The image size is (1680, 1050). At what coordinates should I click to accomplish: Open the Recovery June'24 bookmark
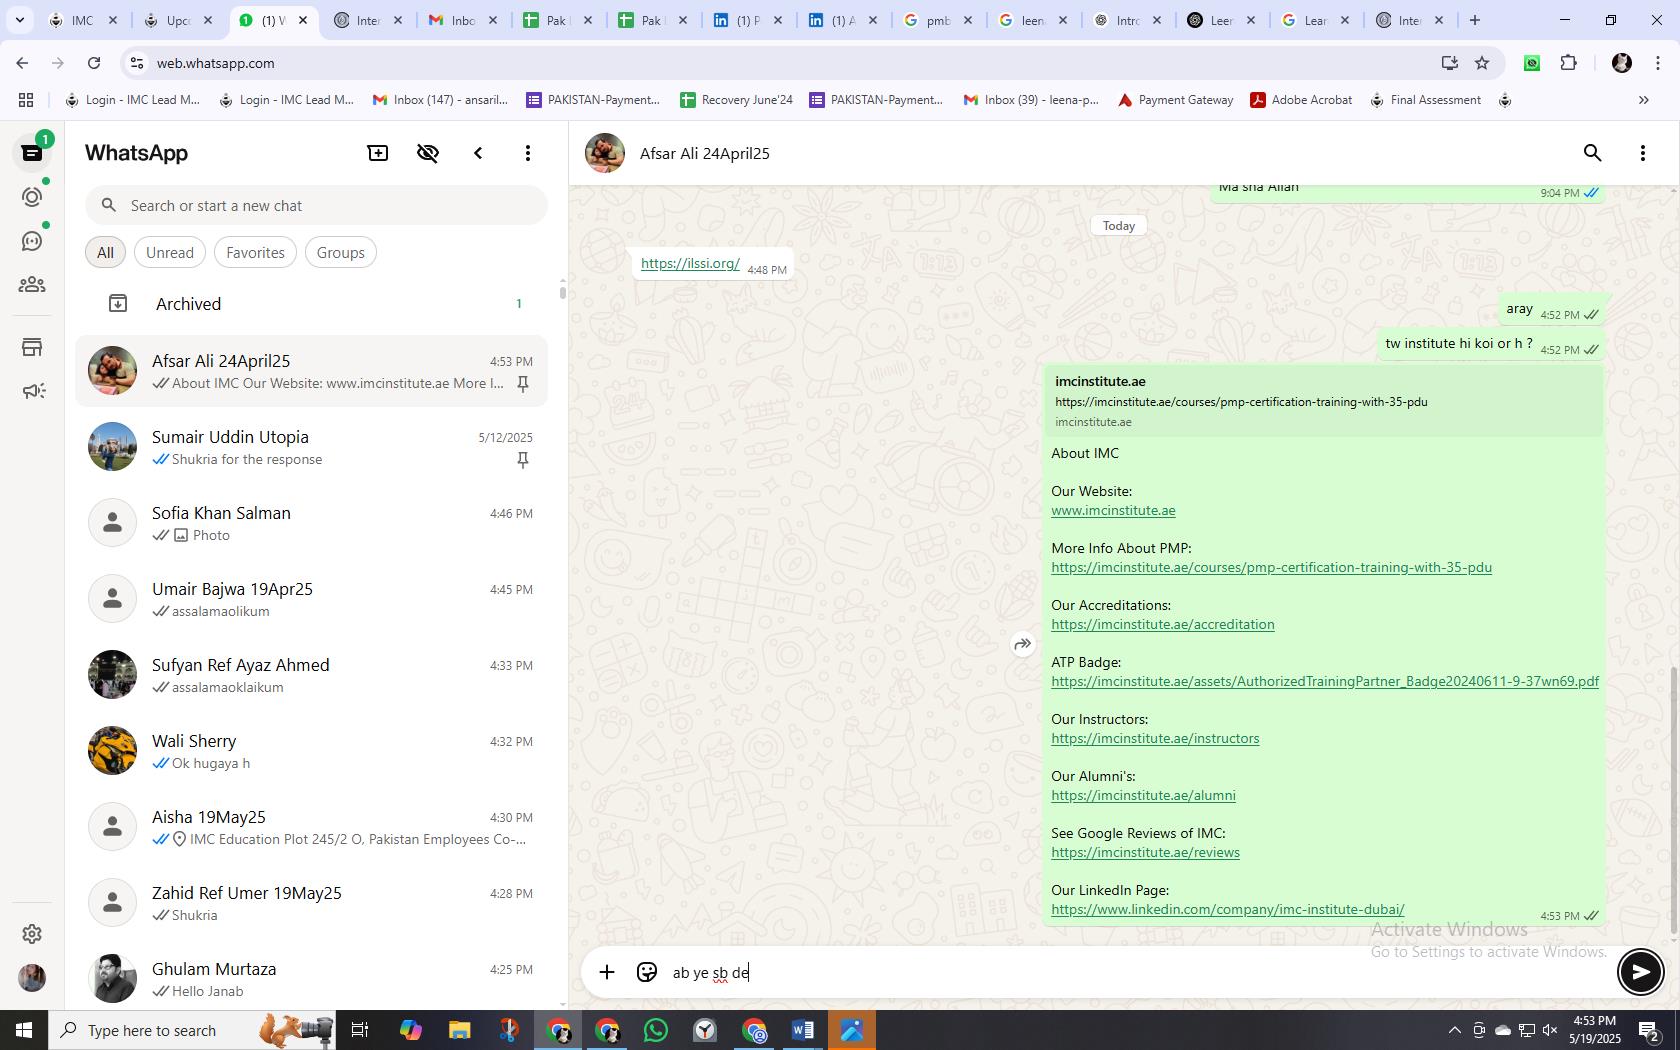click(x=736, y=100)
